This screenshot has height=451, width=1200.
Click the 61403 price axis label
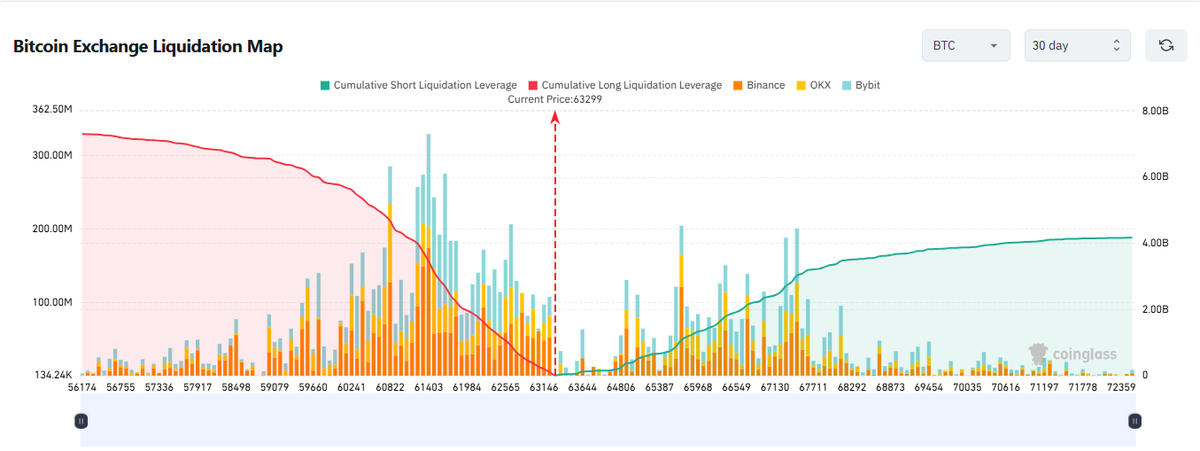427,387
